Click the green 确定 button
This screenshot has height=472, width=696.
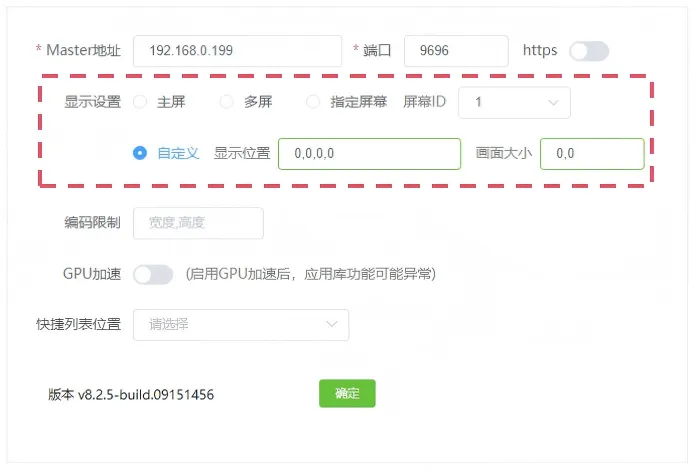[347, 393]
